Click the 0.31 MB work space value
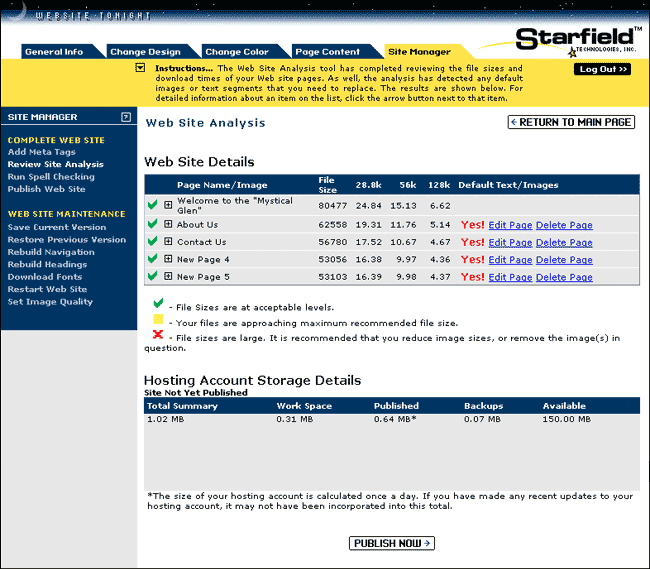This screenshot has width=650, height=569. [295, 419]
